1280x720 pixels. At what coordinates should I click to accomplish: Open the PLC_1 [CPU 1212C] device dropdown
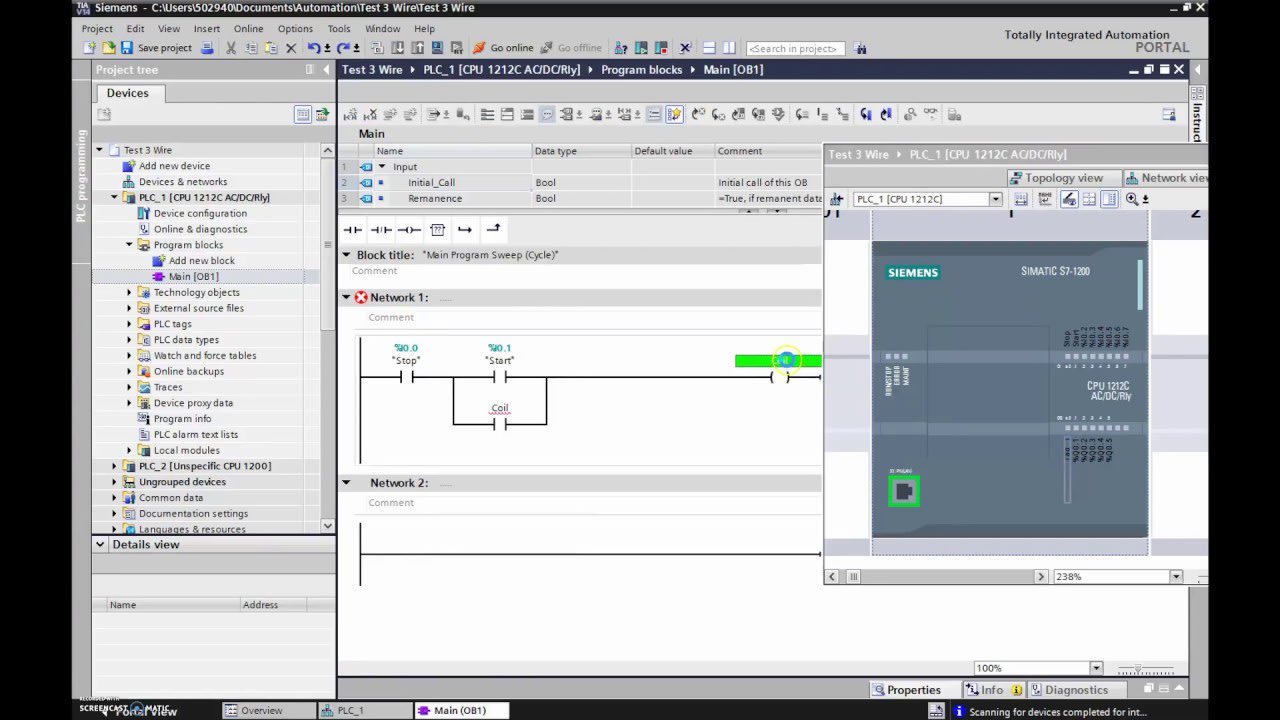[995, 199]
